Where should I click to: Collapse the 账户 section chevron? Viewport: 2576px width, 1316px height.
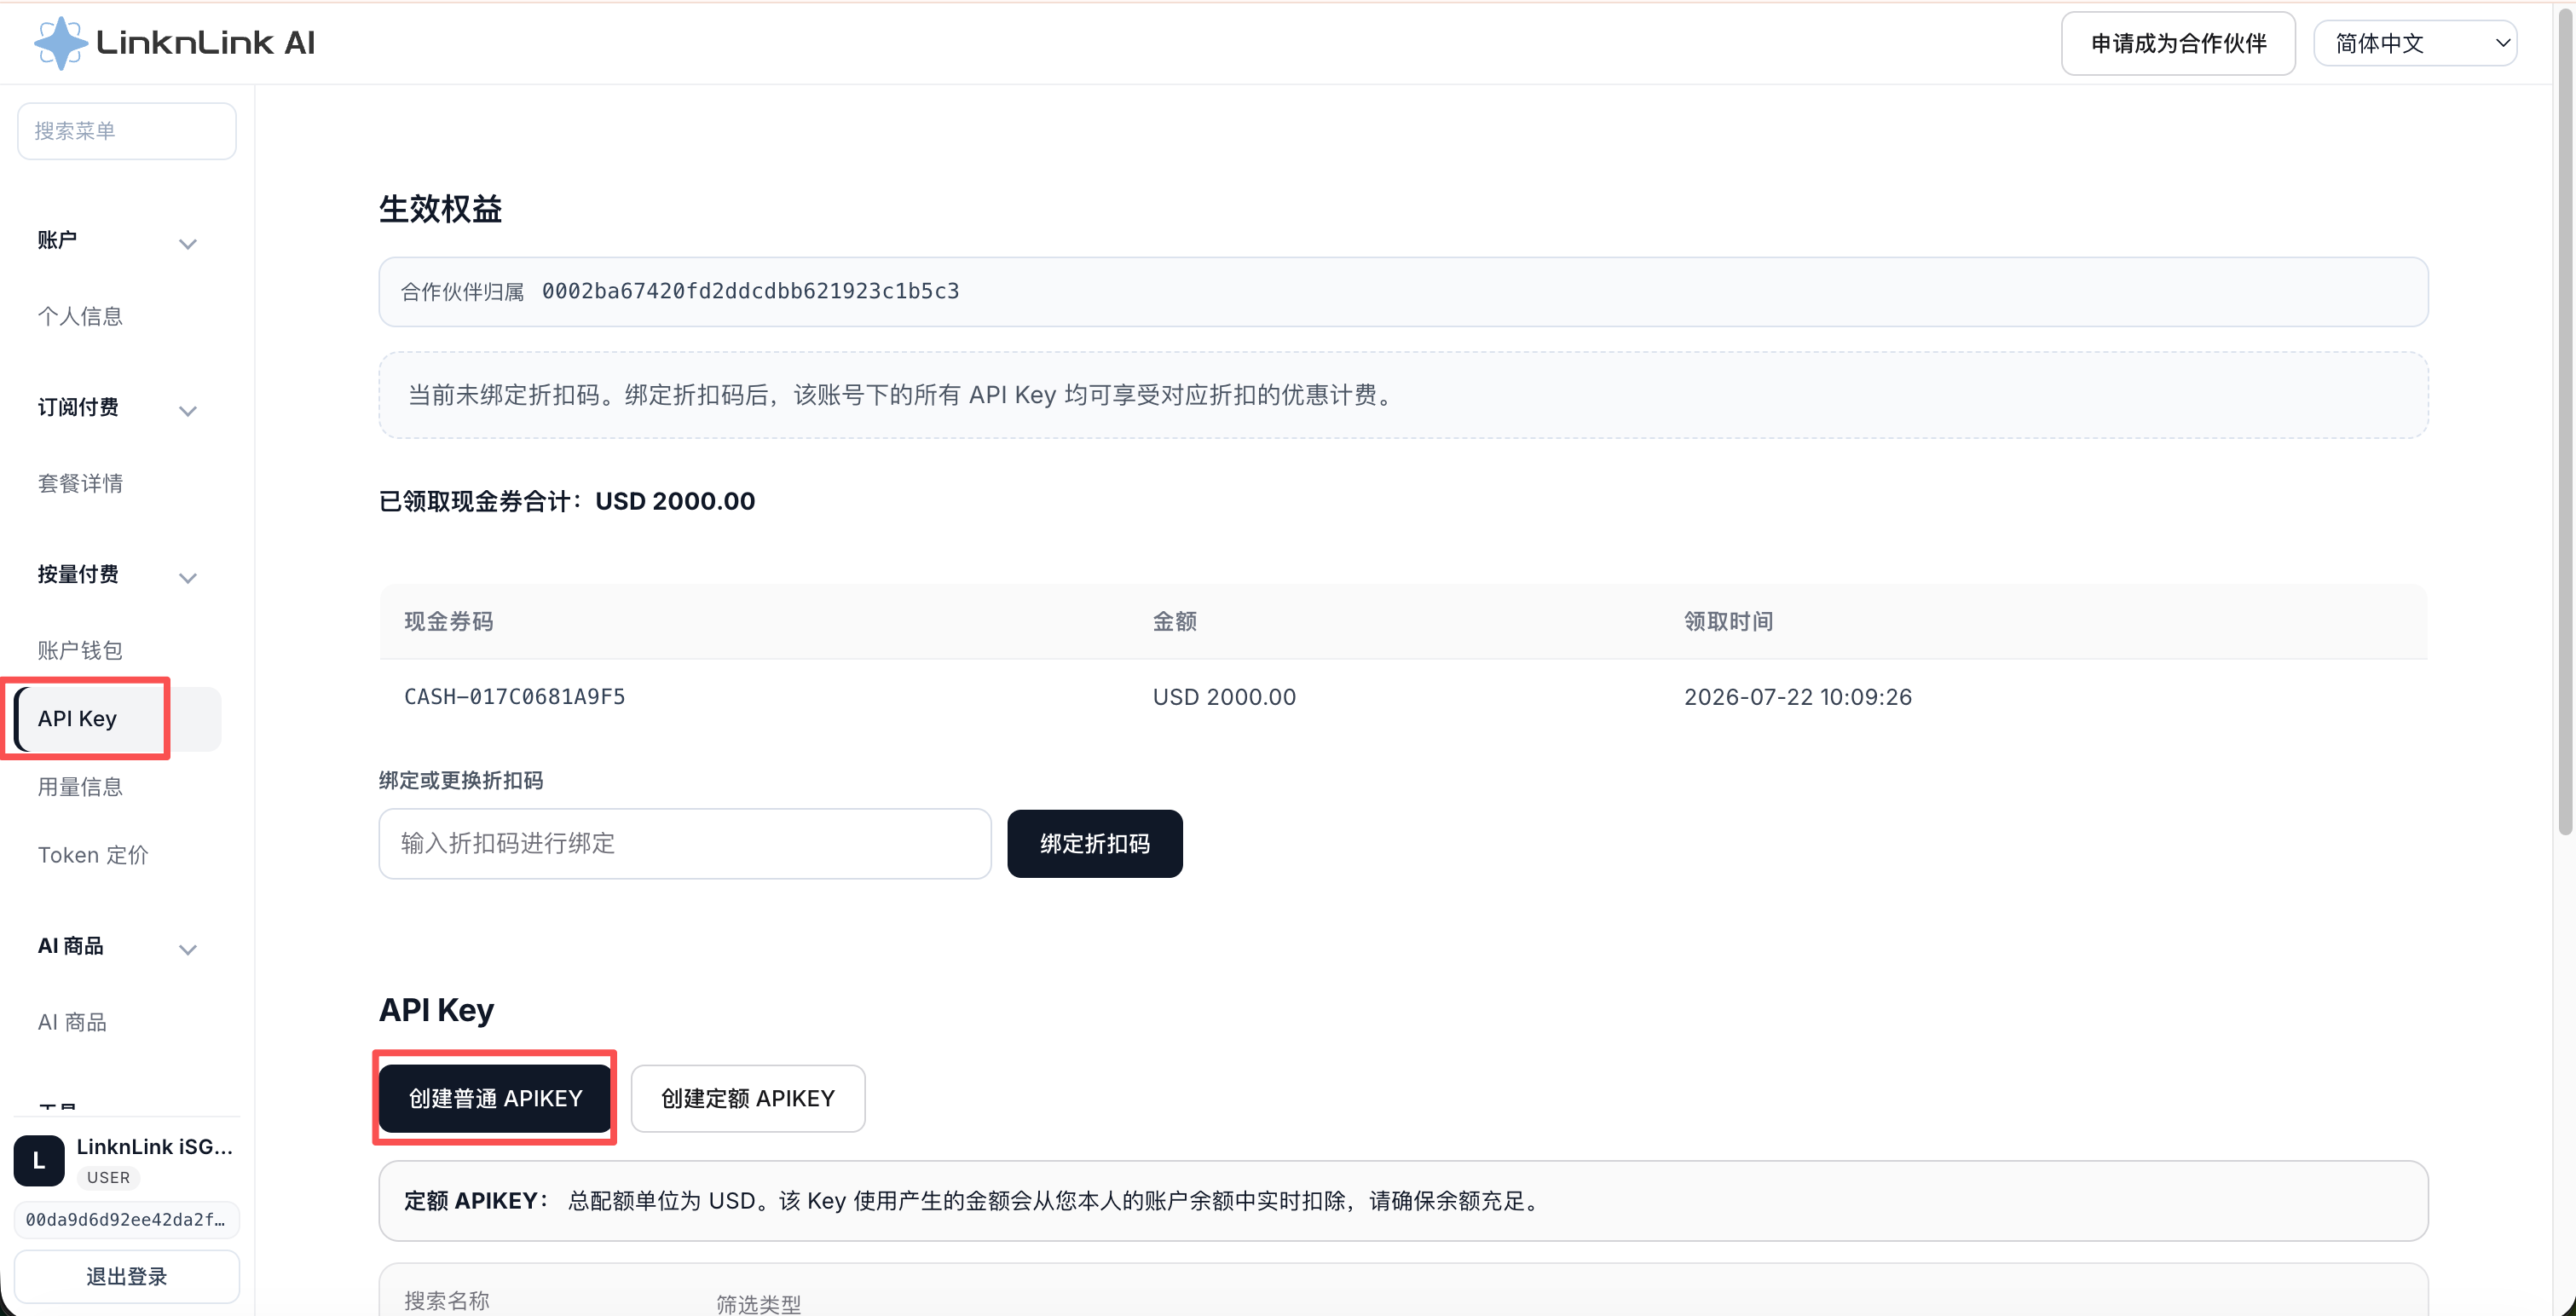[187, 243]
